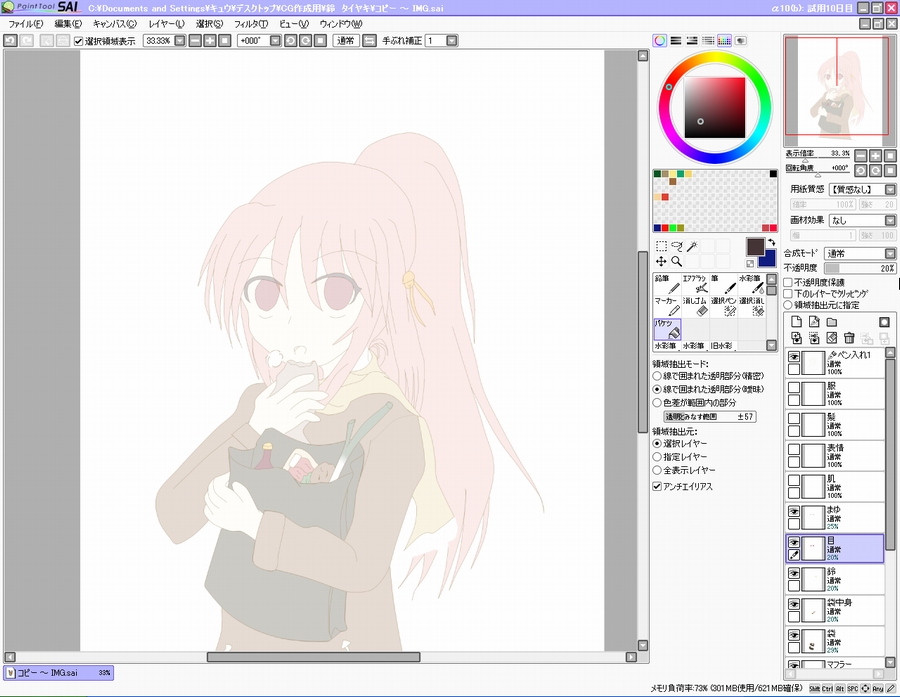Show the 髪 layer

coord(794,419)
